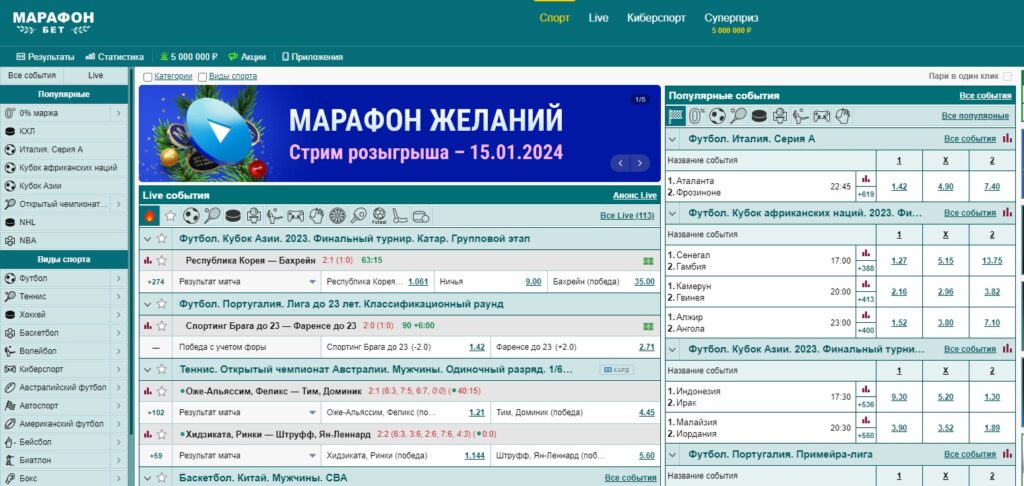Screen dimensions: 1024x486
Task: Filter Live события by table tennis paddle icon
Action: click(x=359, y=216)
